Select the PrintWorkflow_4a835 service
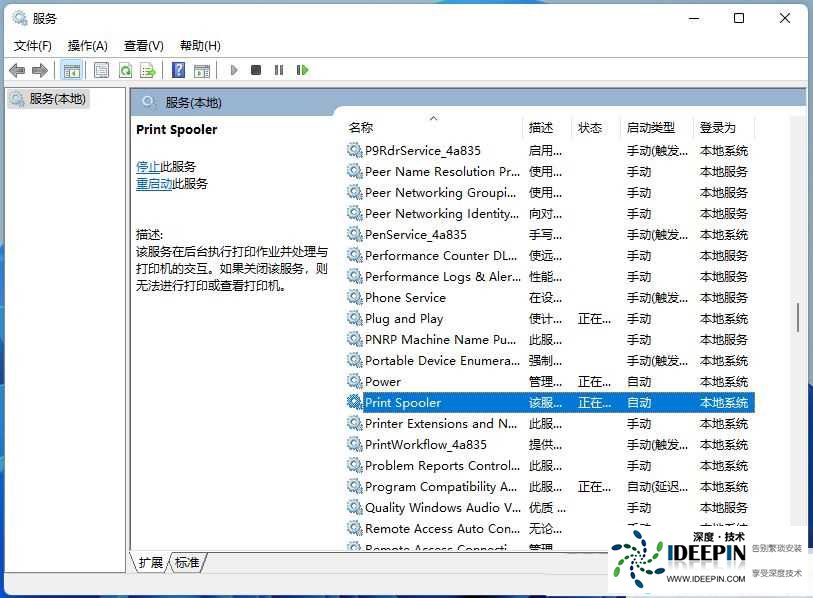The height and width of the screenshot is (598, 813). tap(550, 444)
